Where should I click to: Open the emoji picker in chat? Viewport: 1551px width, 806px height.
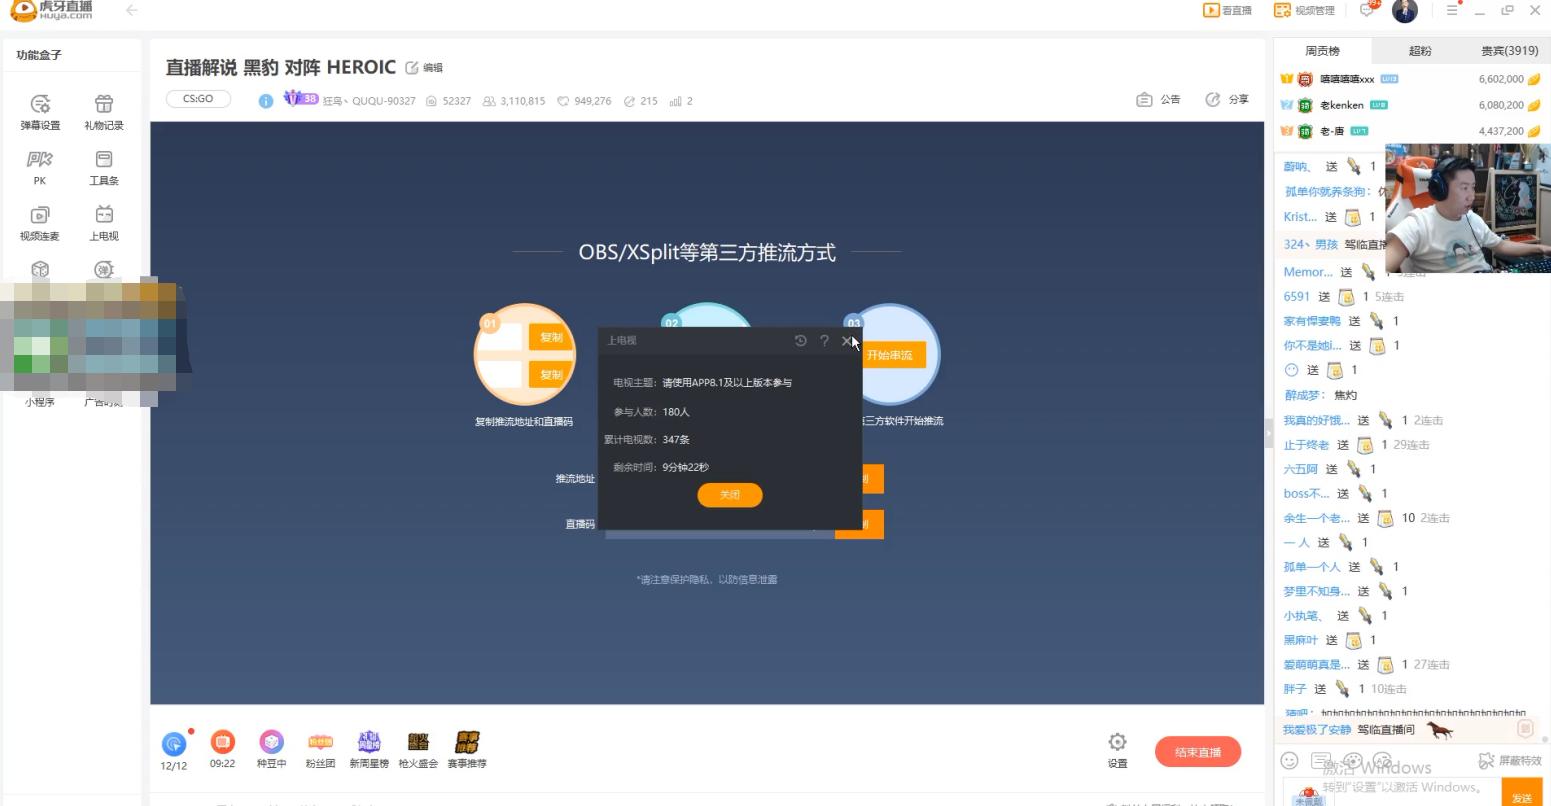point(1289,761)
